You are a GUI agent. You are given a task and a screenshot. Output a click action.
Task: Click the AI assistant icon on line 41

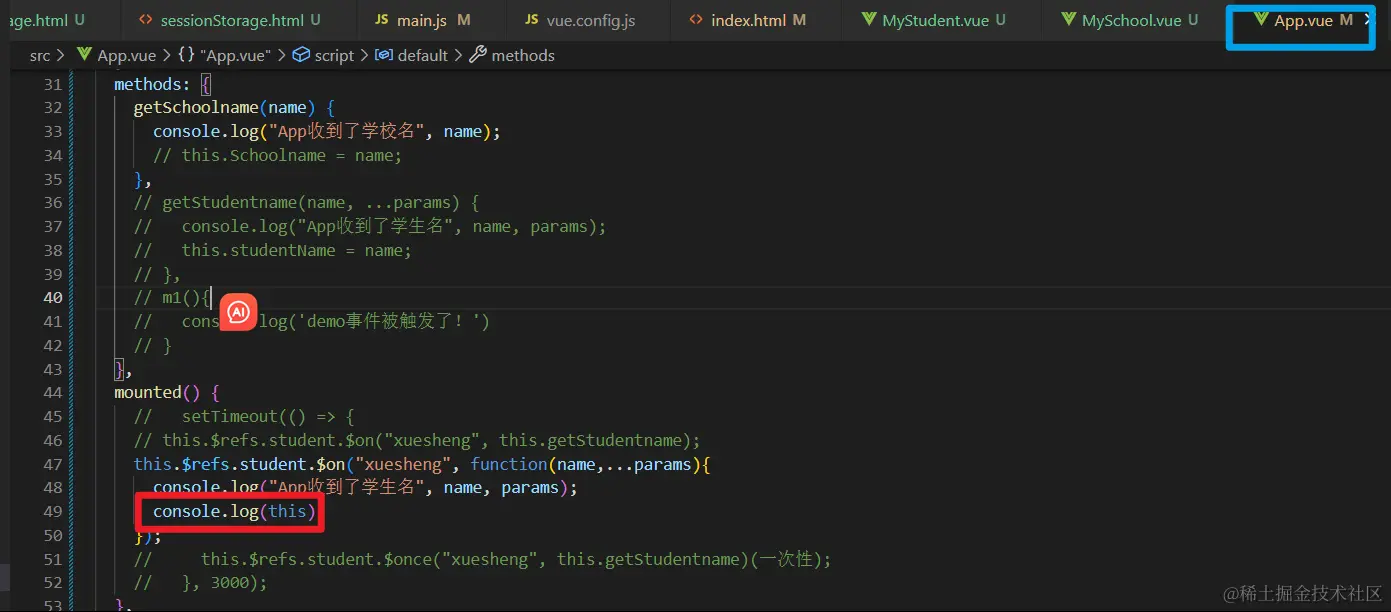[238, 313]
